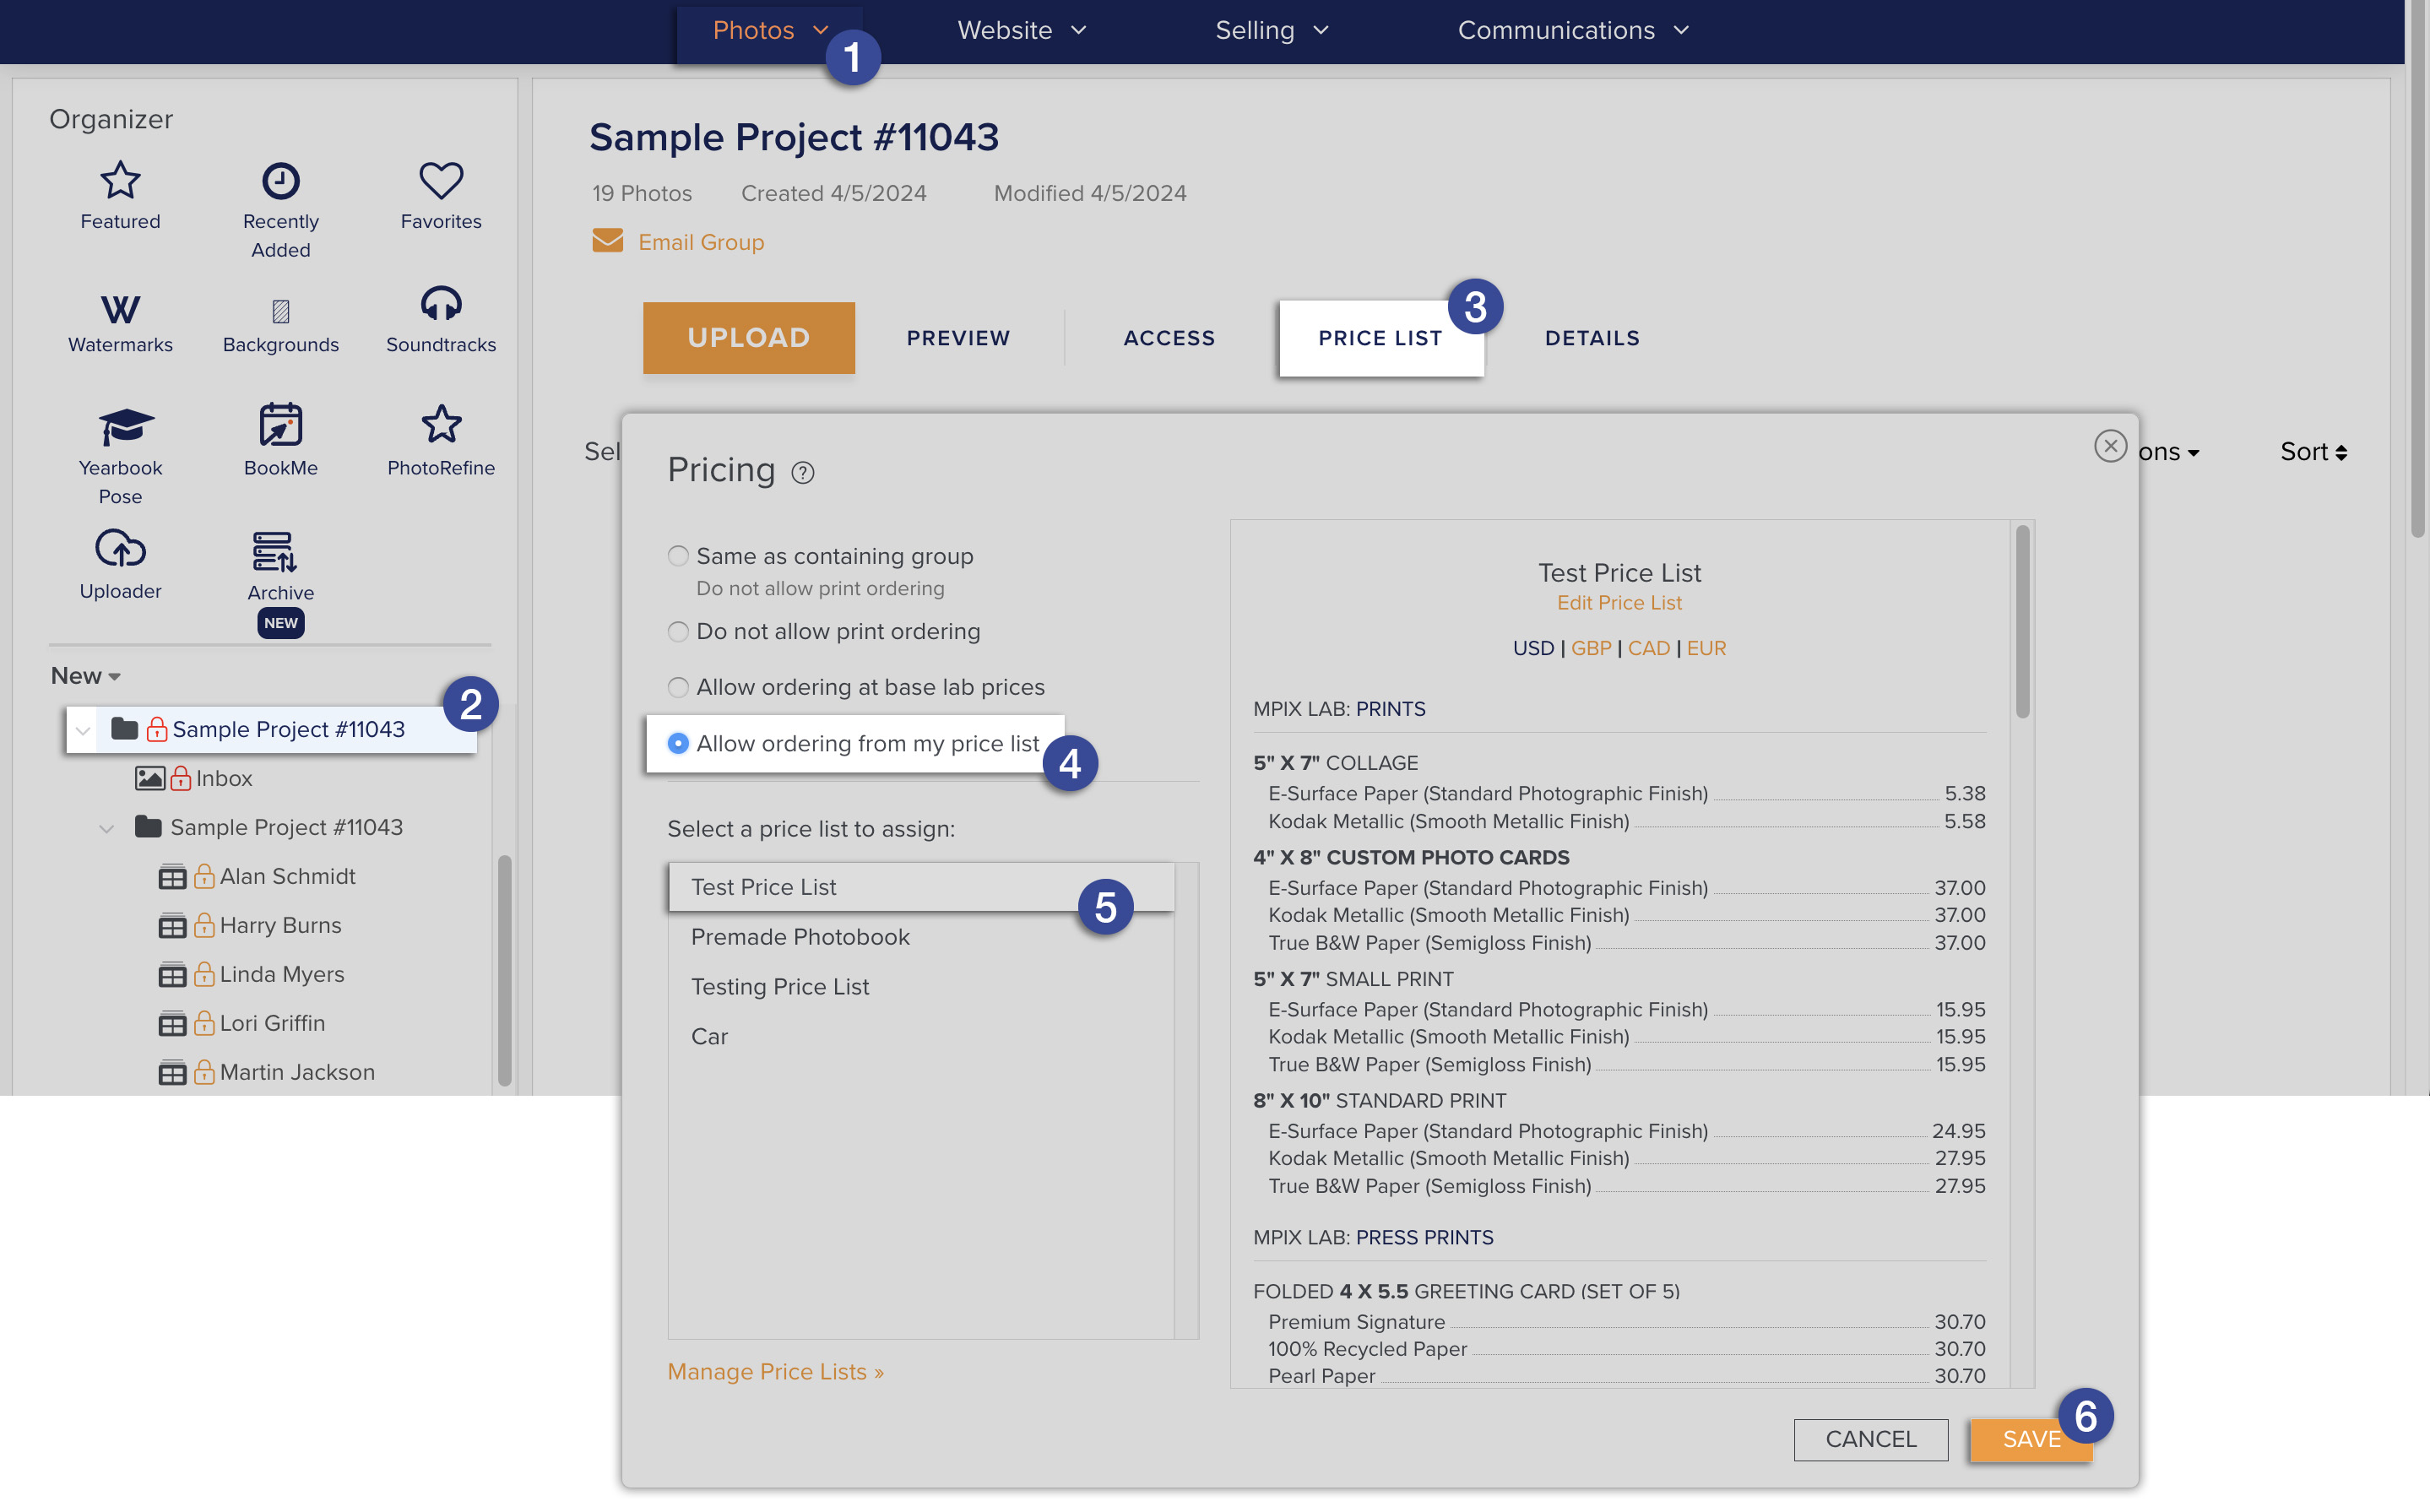
Task: Open Recently Added clock icon
Action: (x=280, y=181)
